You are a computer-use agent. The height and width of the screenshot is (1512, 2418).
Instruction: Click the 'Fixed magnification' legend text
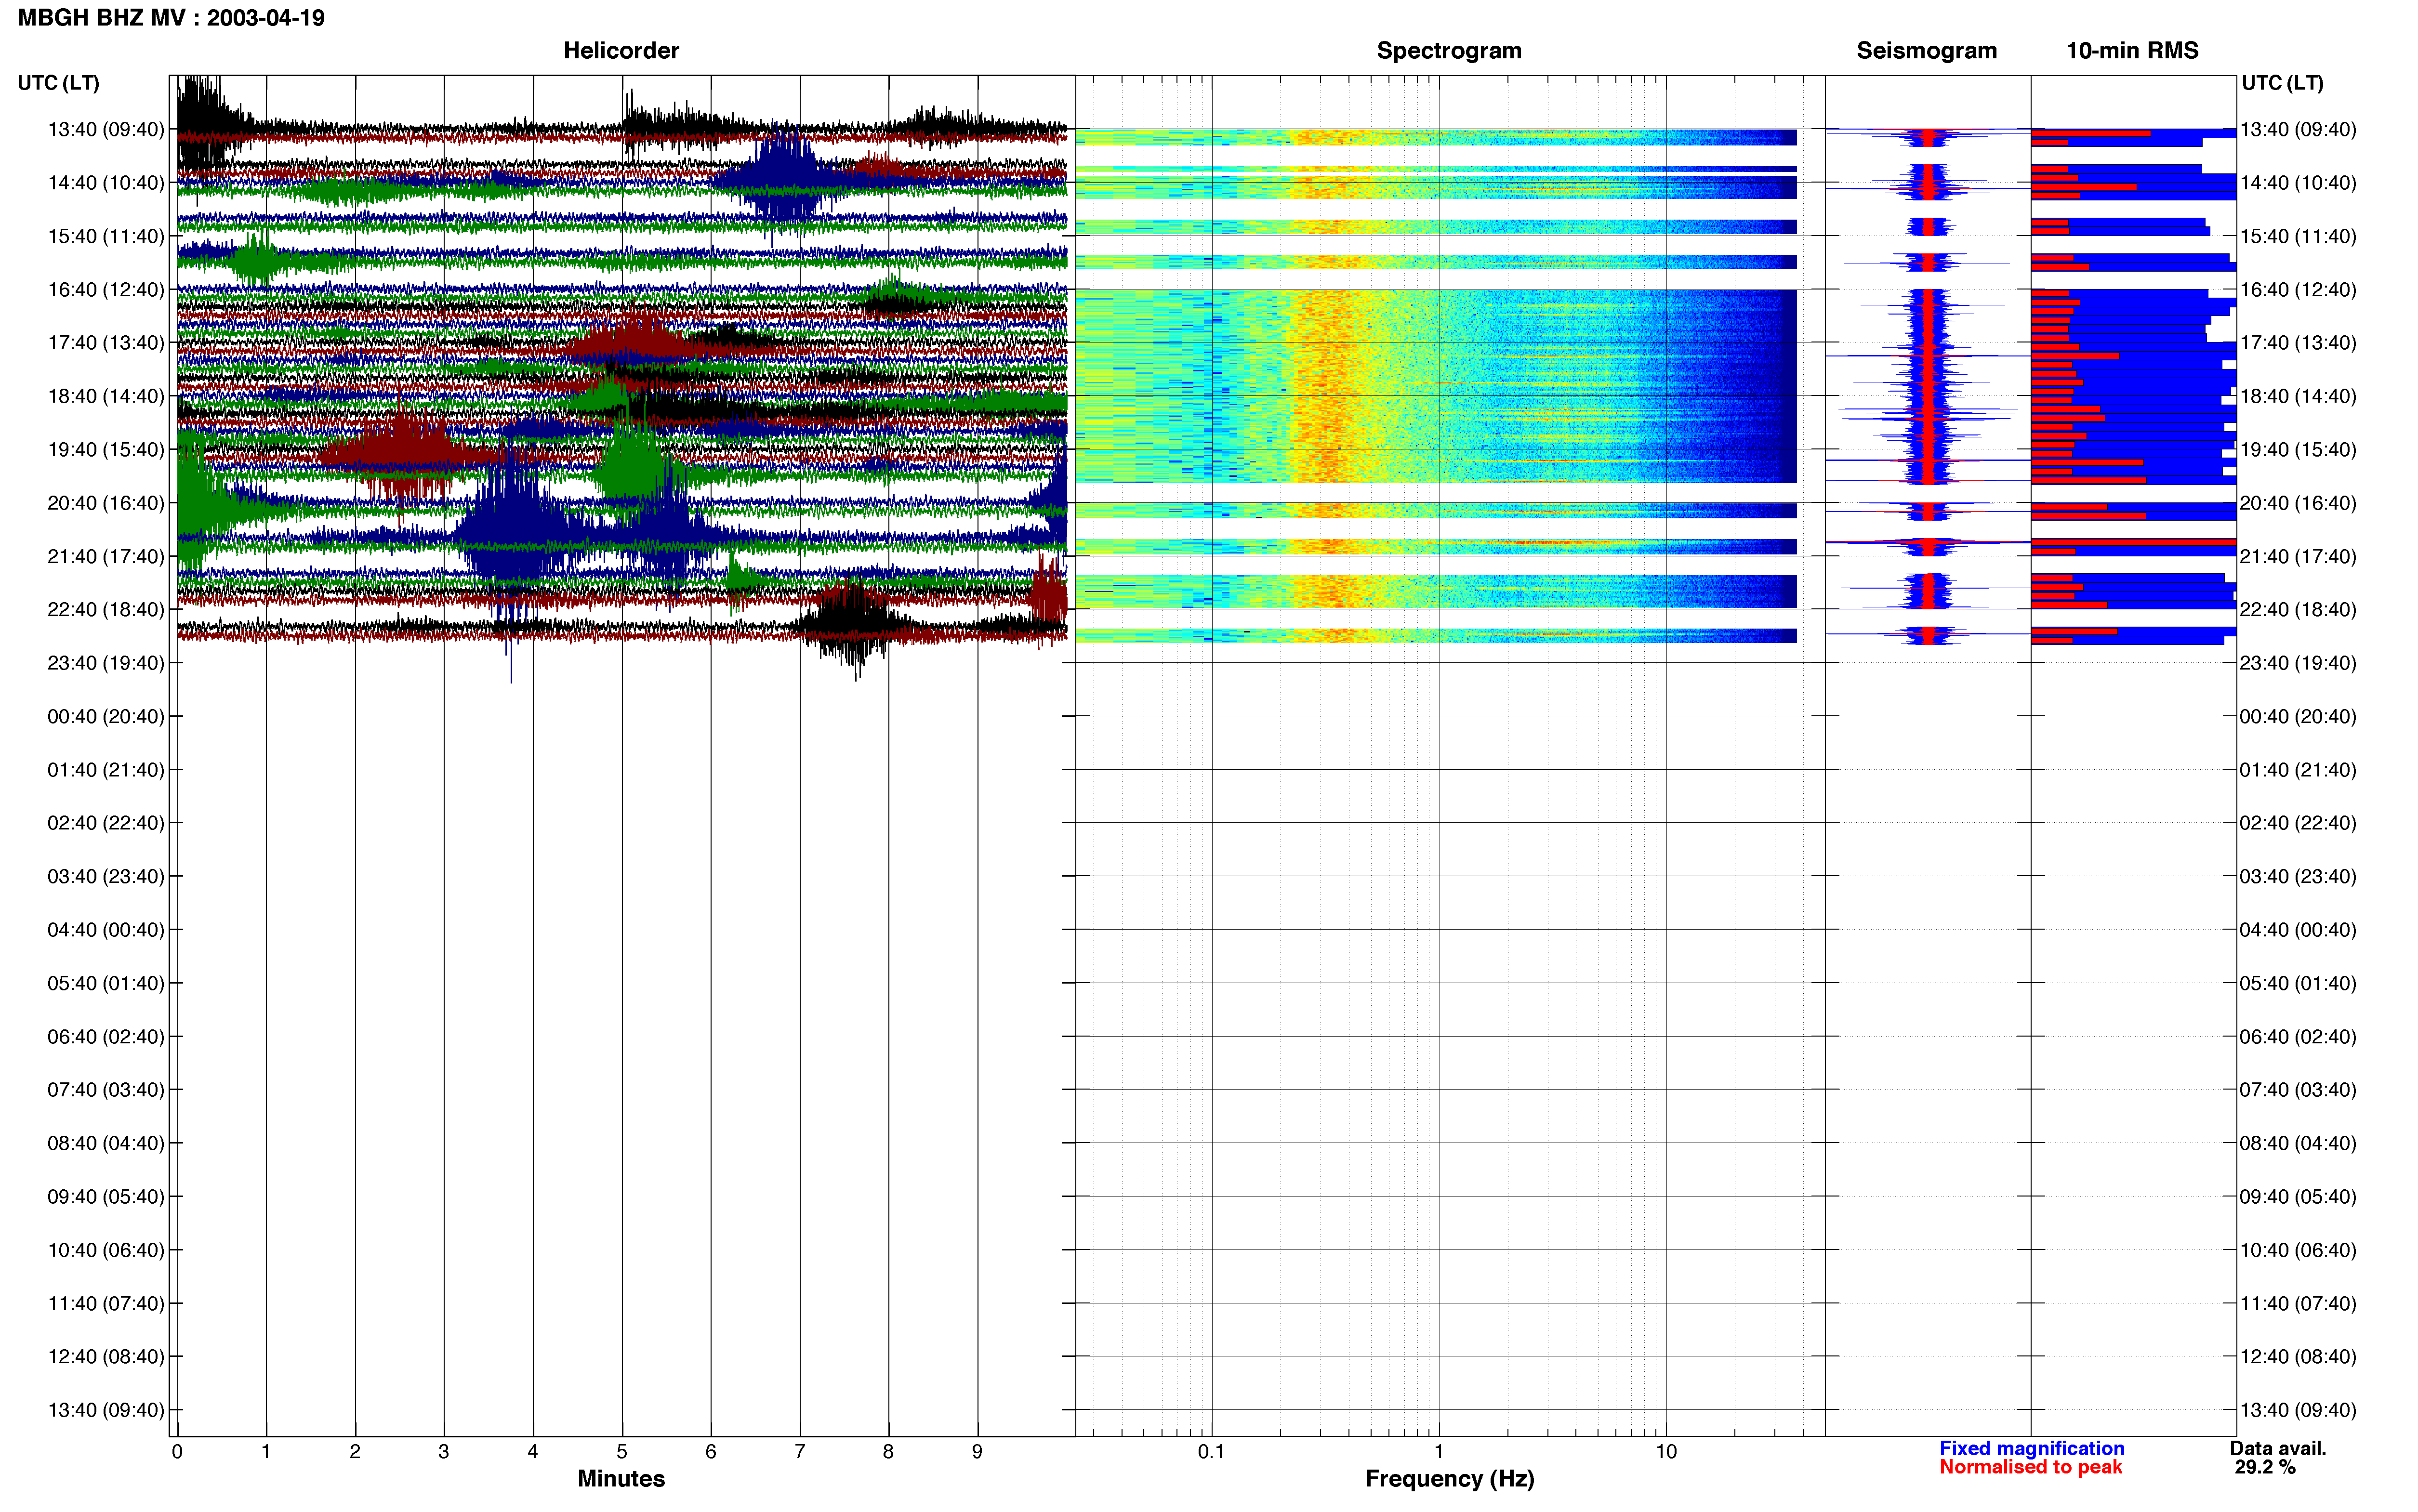(2032, 1448)
